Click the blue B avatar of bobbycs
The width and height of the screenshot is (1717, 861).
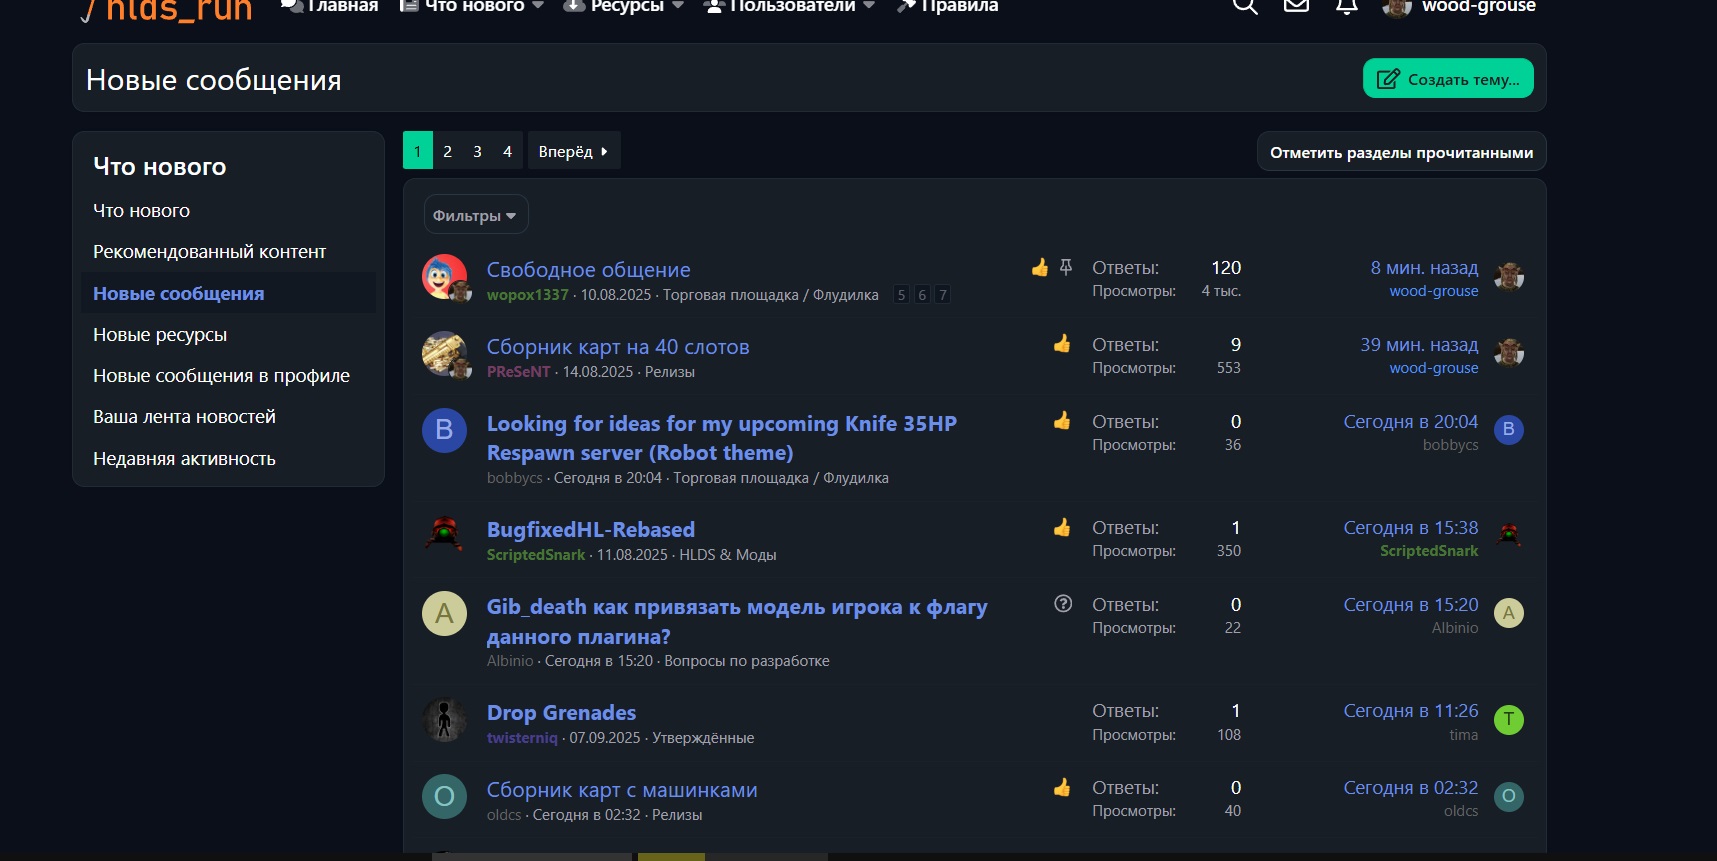444,431
